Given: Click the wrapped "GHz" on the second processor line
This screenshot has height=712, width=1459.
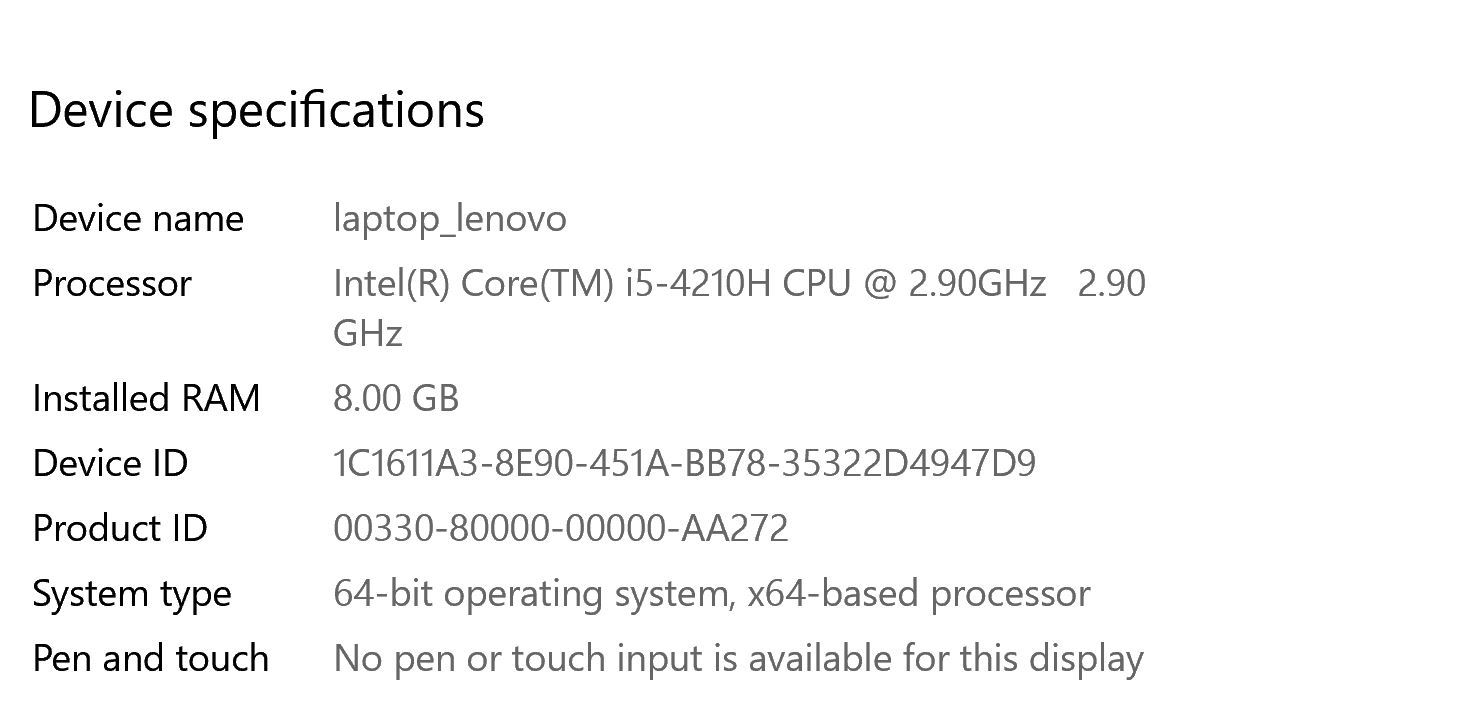Looking at the screenshot, I should coord(368,333).
